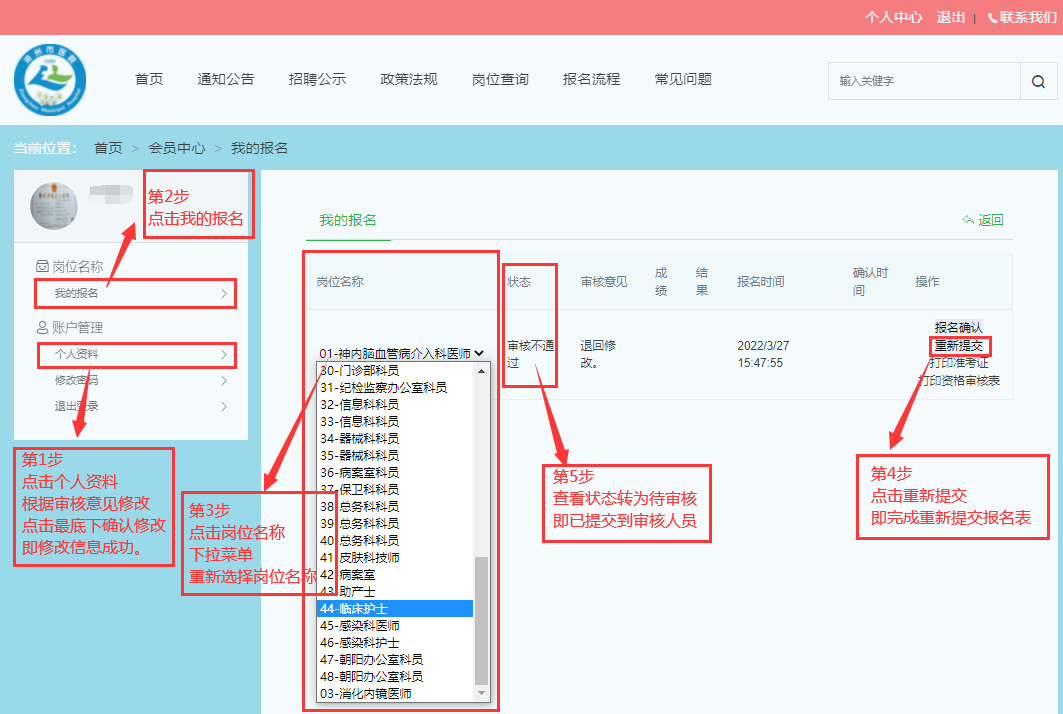
Task: Click 我的报名 in the breadcrumb
Action: 260,148
